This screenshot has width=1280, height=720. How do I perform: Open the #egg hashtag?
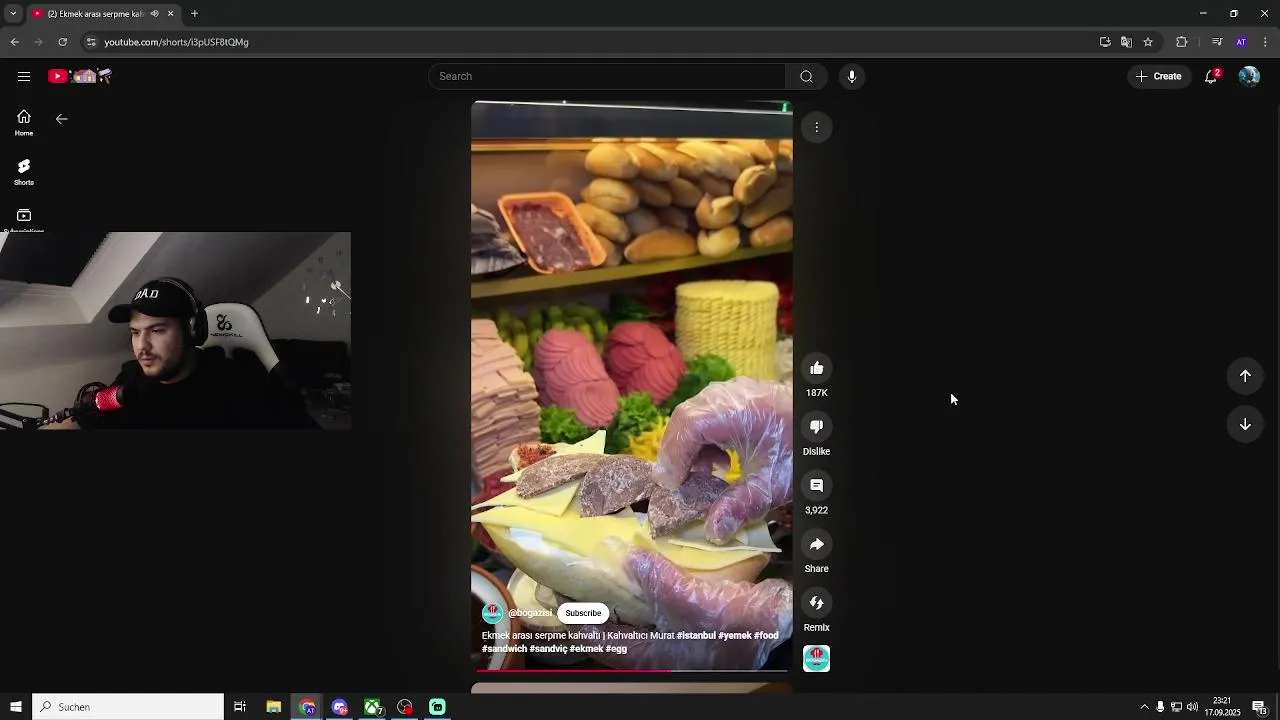(616, 649)
